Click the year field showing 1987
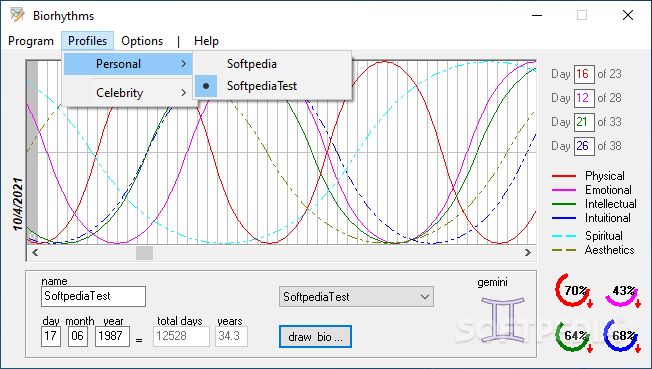Viewport: 652px width, 369px height. pyautogui.click(x=112, y=336)
